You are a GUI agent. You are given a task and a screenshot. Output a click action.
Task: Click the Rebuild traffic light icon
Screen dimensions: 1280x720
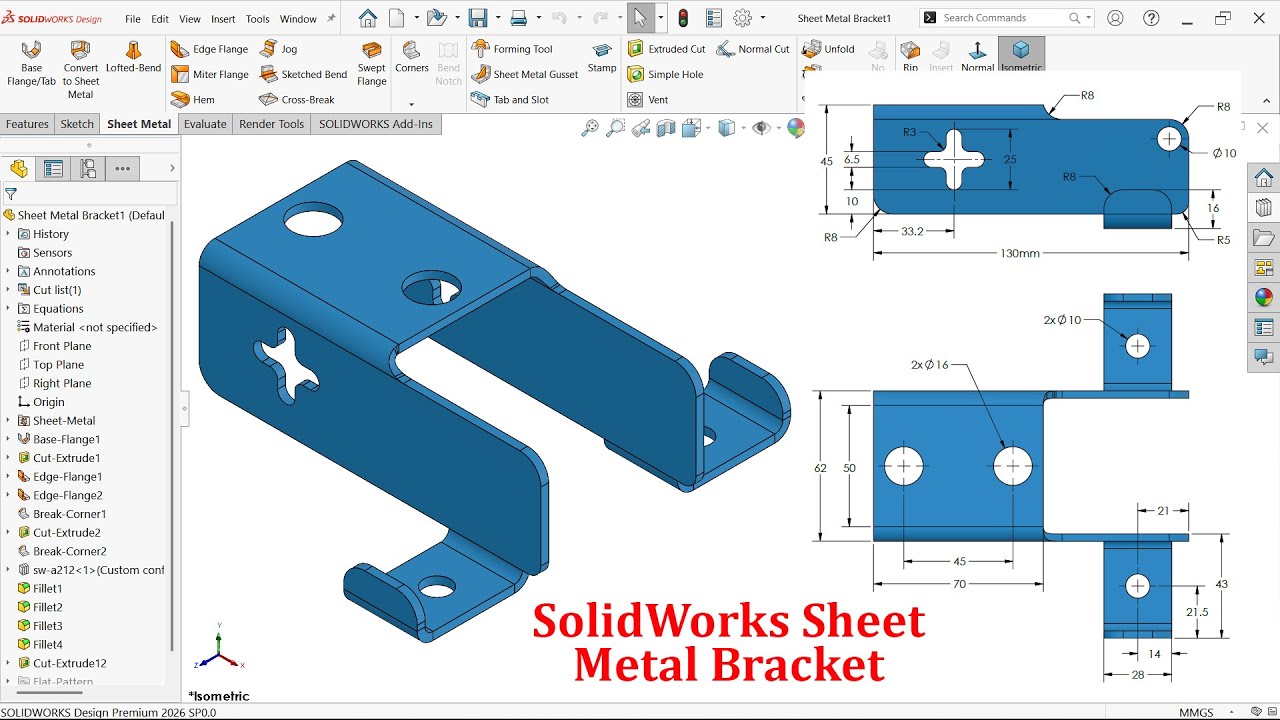pos(683,18)
